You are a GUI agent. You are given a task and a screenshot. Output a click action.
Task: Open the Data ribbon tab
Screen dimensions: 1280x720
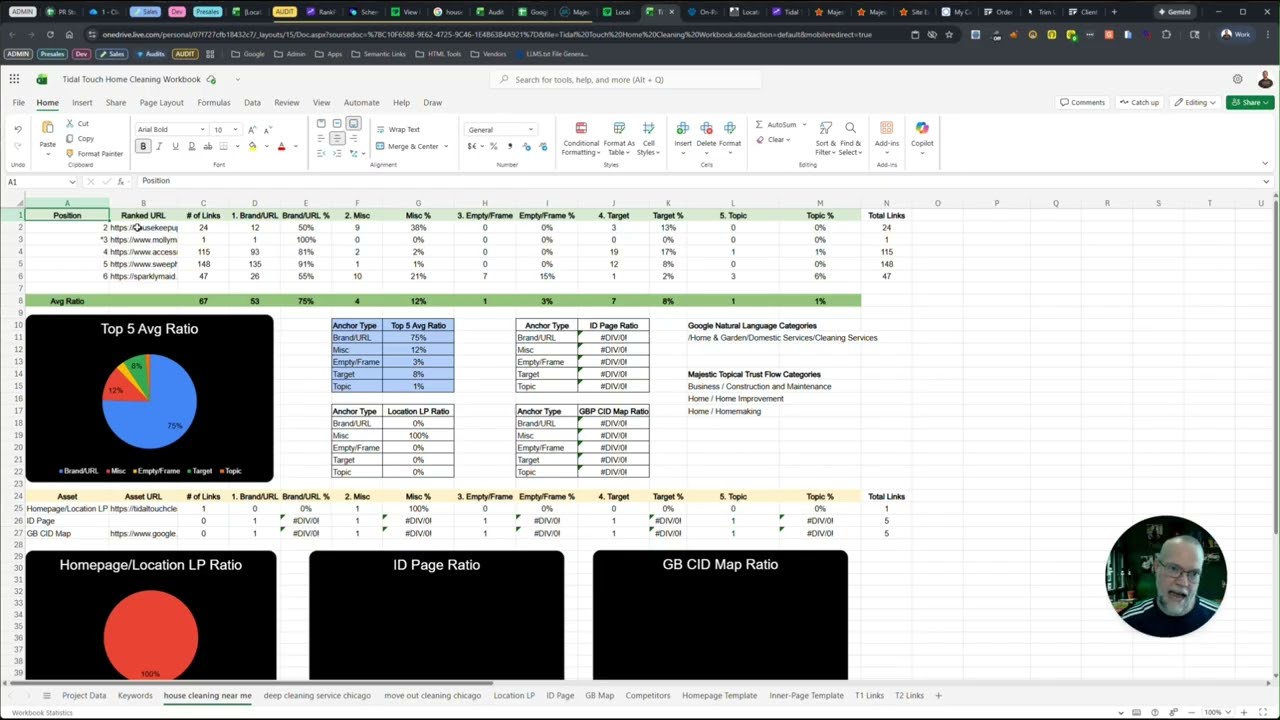(x=252, y=102)
